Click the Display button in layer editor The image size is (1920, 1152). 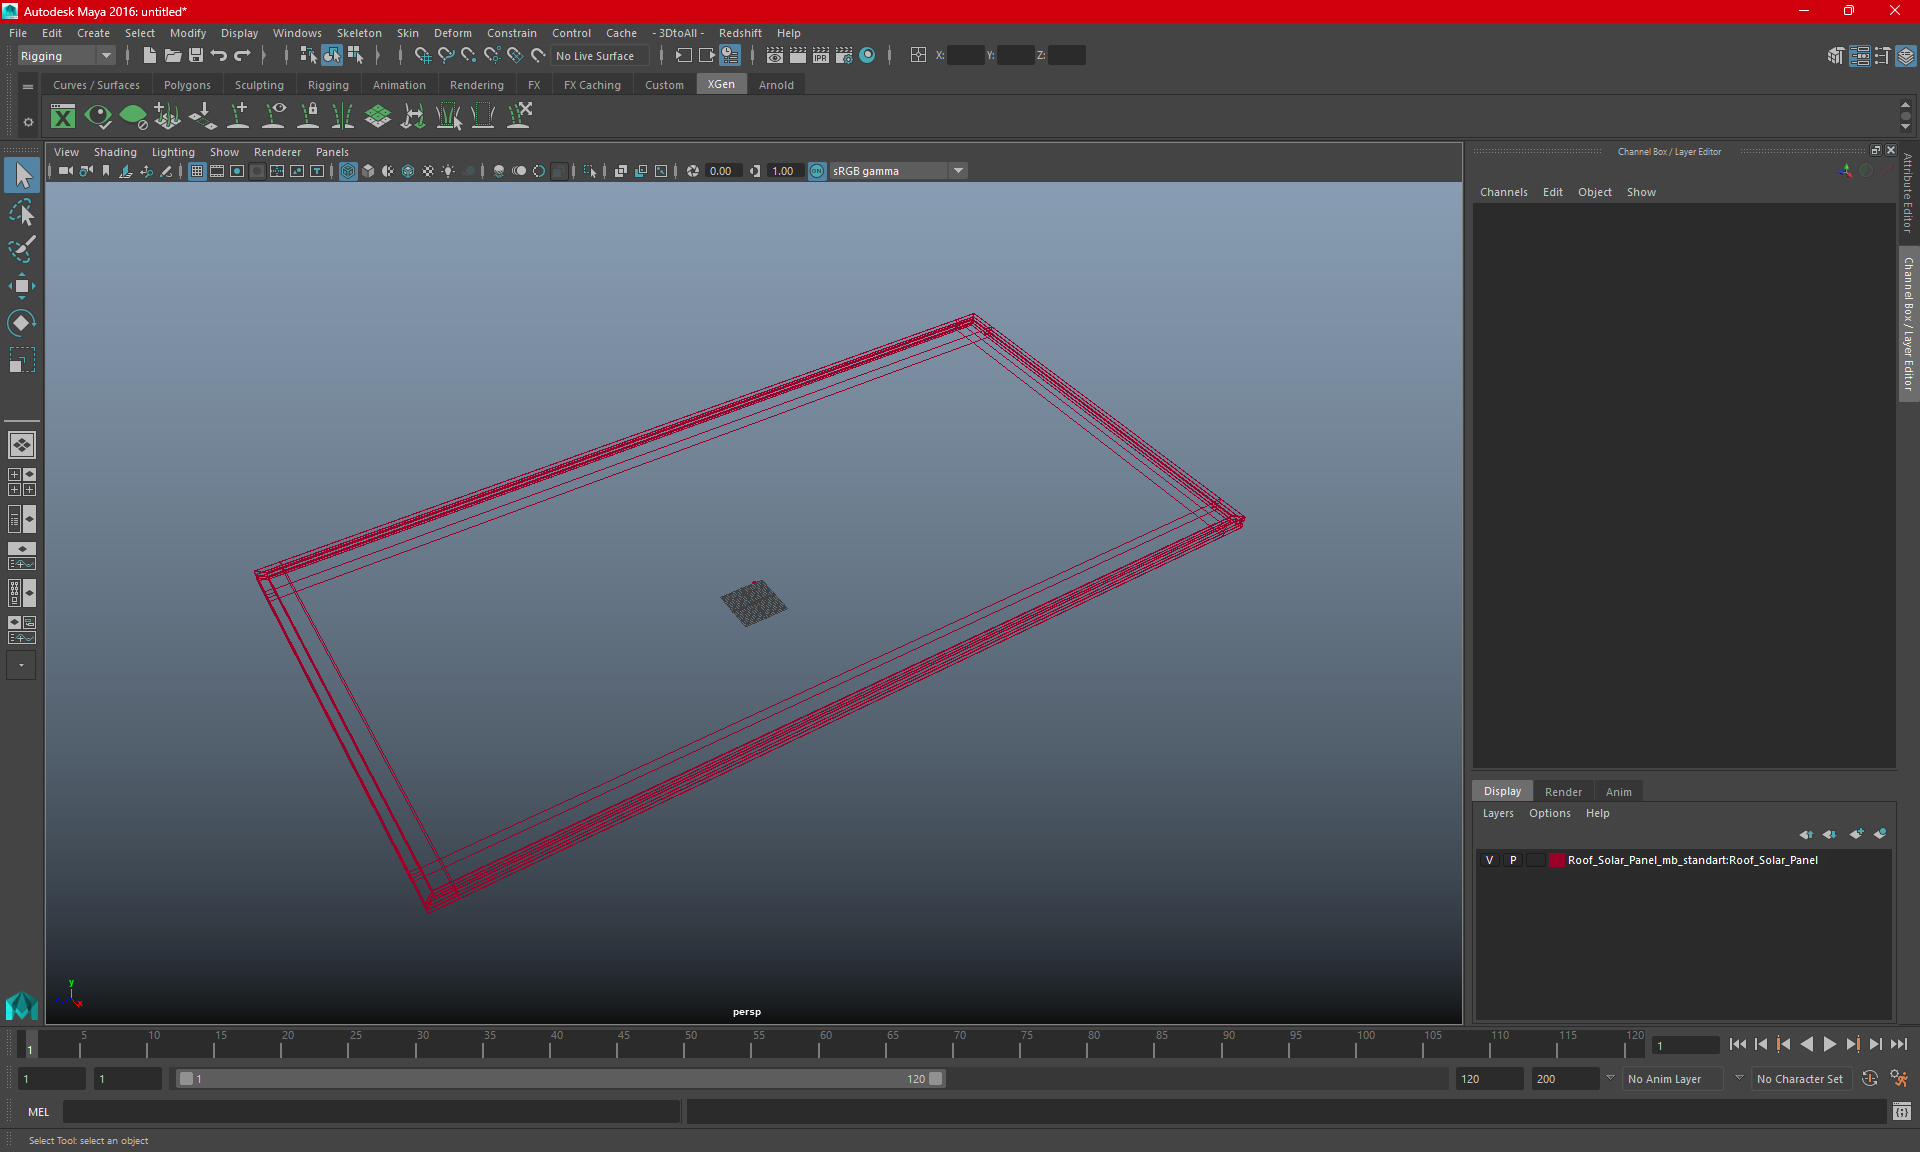tap(1502, 790)
